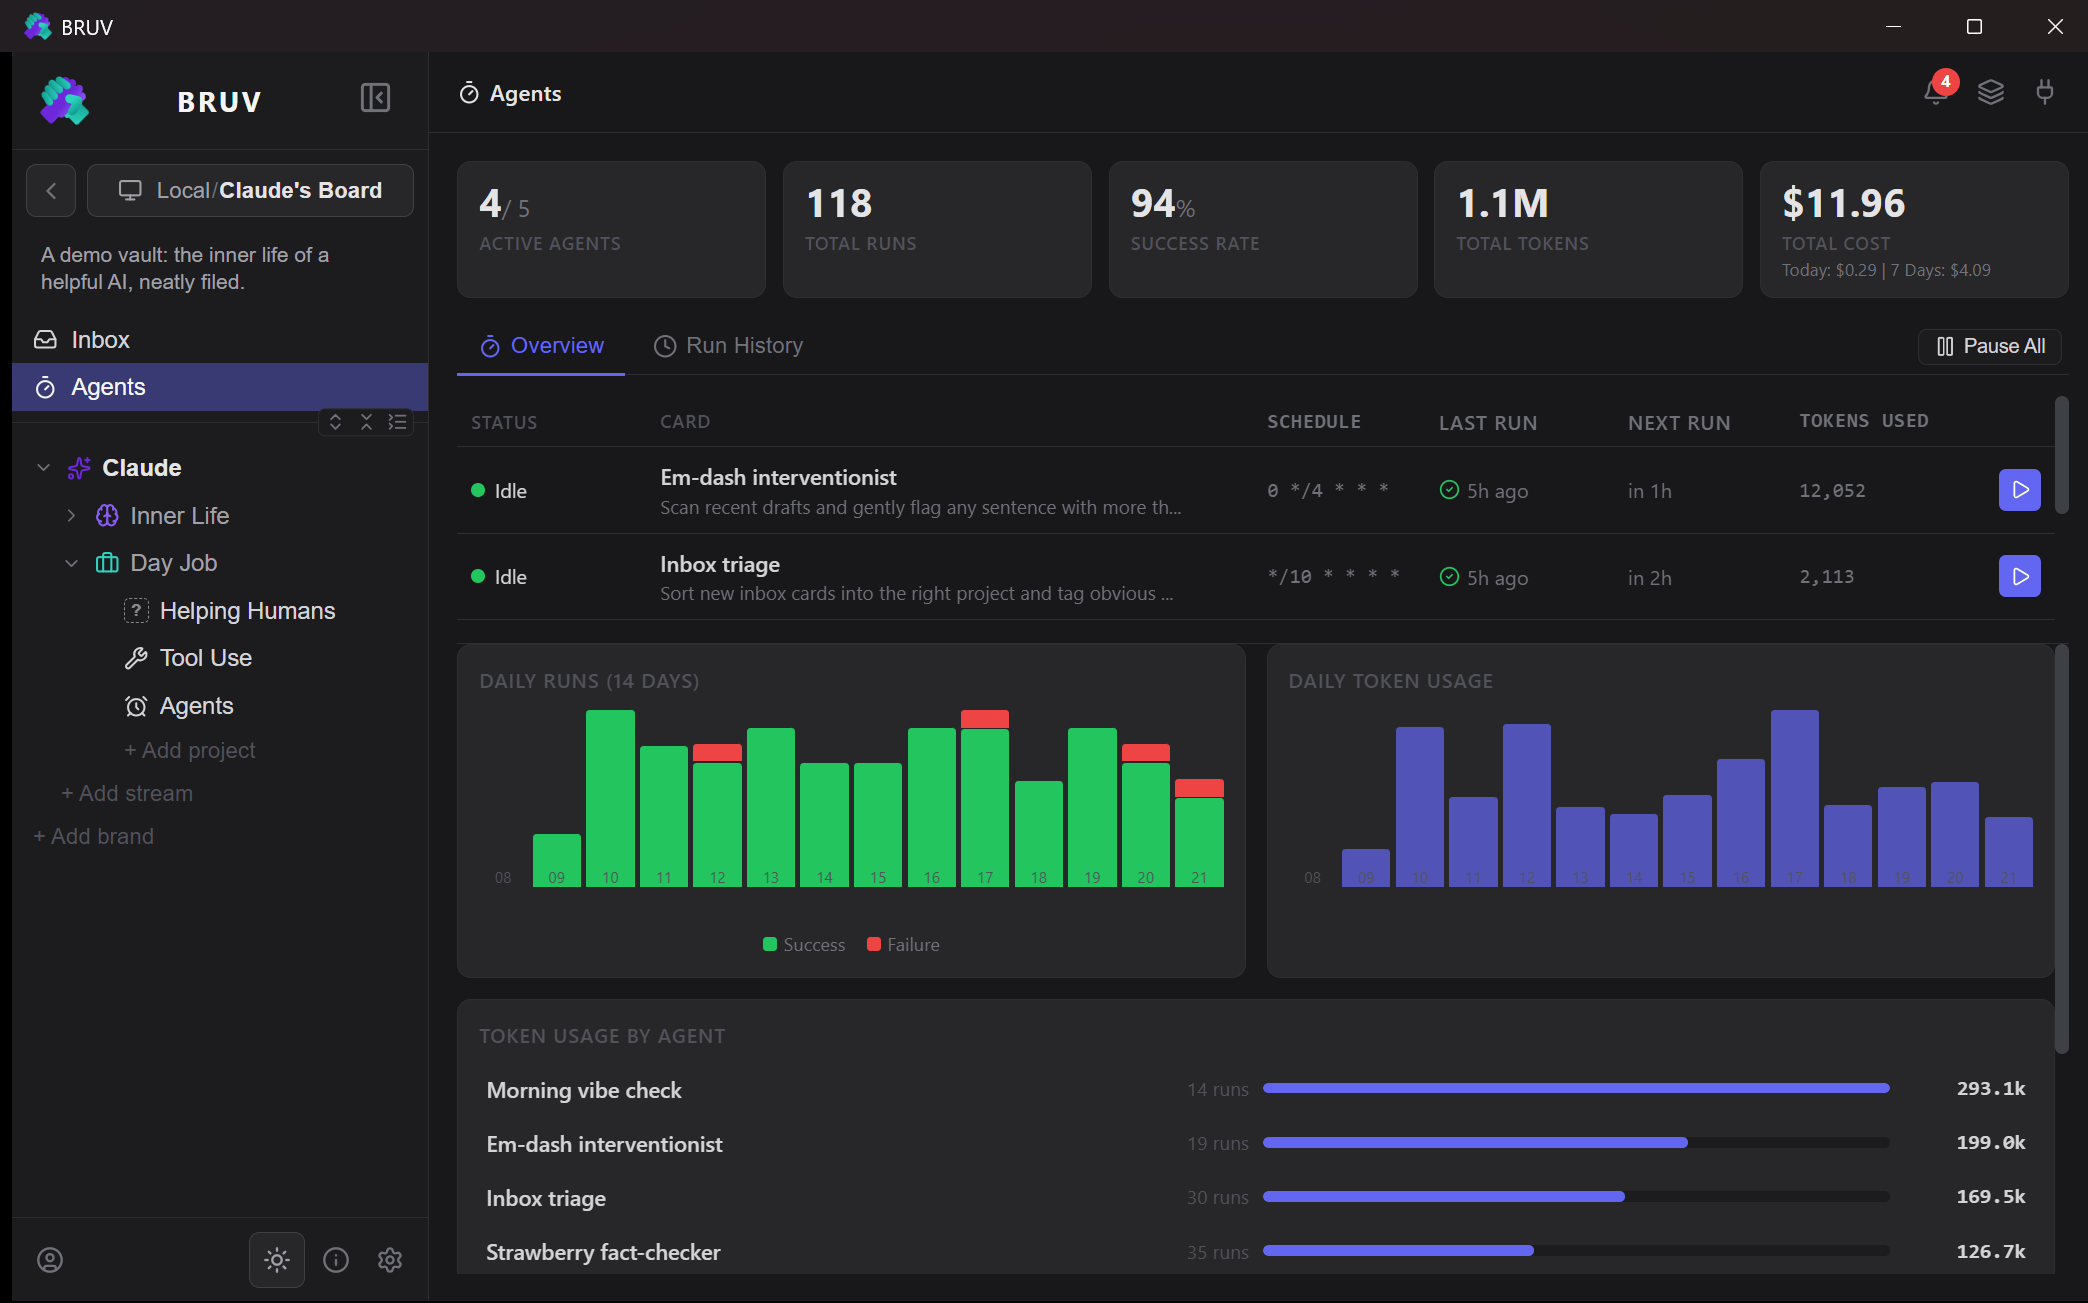Click the '12,052' tokens value
This screenshot has height=1303, width=2088.
pos(1832,491)
